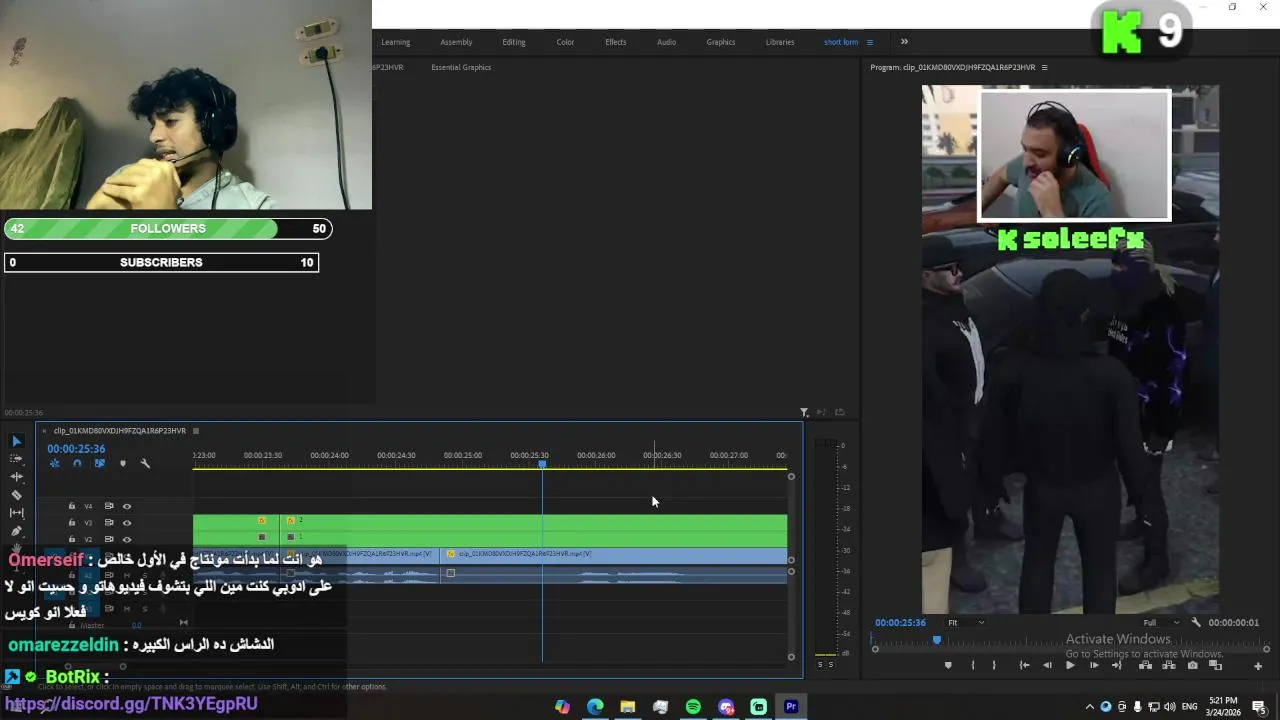Click Program monitor playhead scrub marker

click(x=937, y=639)
